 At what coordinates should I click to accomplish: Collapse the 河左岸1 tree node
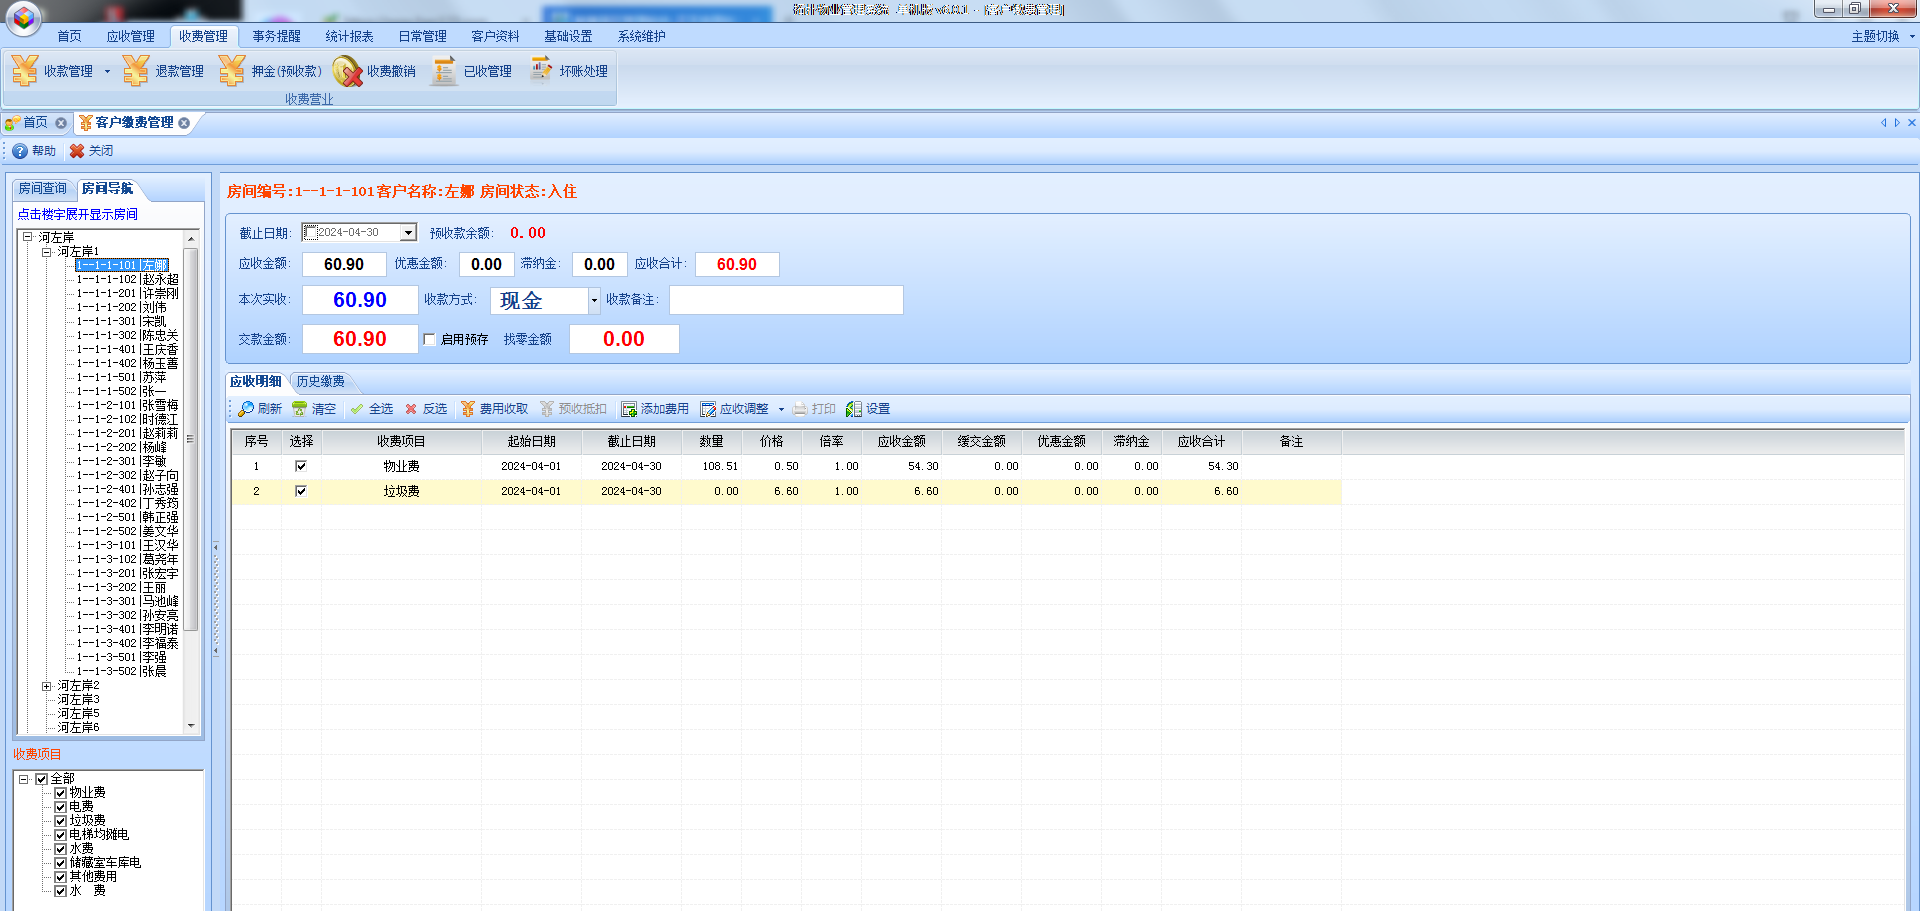(46, 251)
